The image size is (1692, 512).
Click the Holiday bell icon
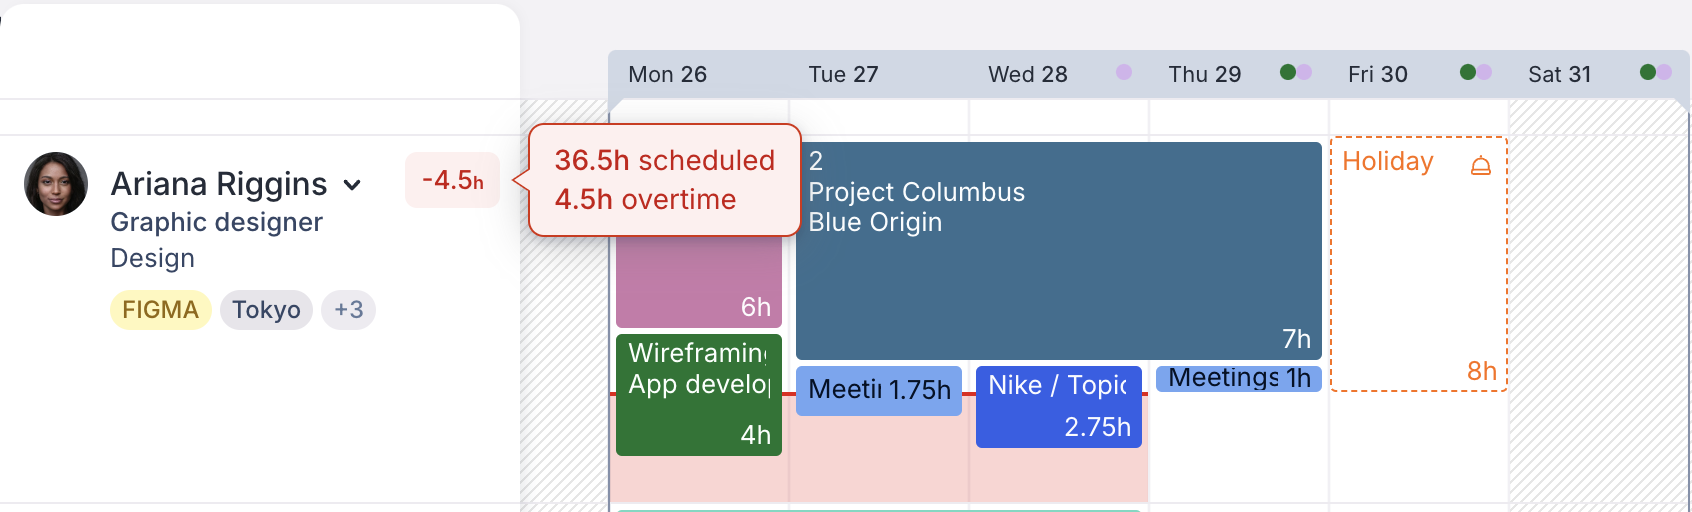click(1481, 166)
